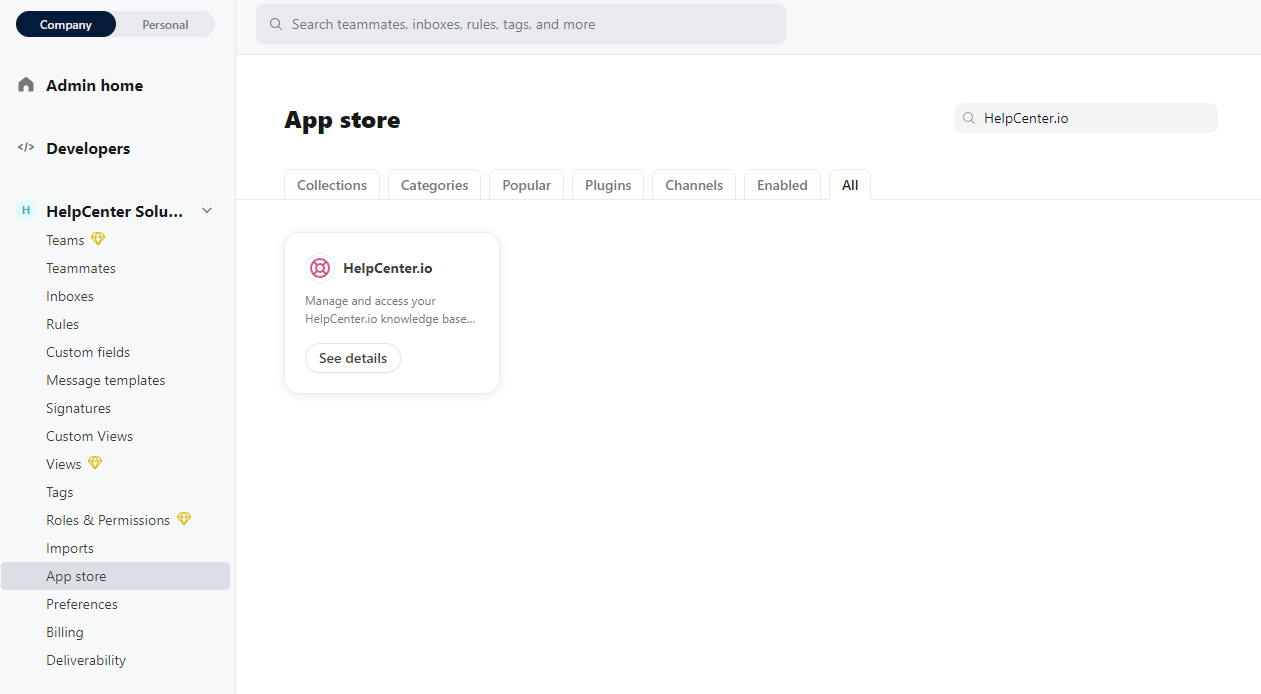This screenshot has width=1261, height=694.
Task: Switch to the Personal settings toggle
Action: 165,25
